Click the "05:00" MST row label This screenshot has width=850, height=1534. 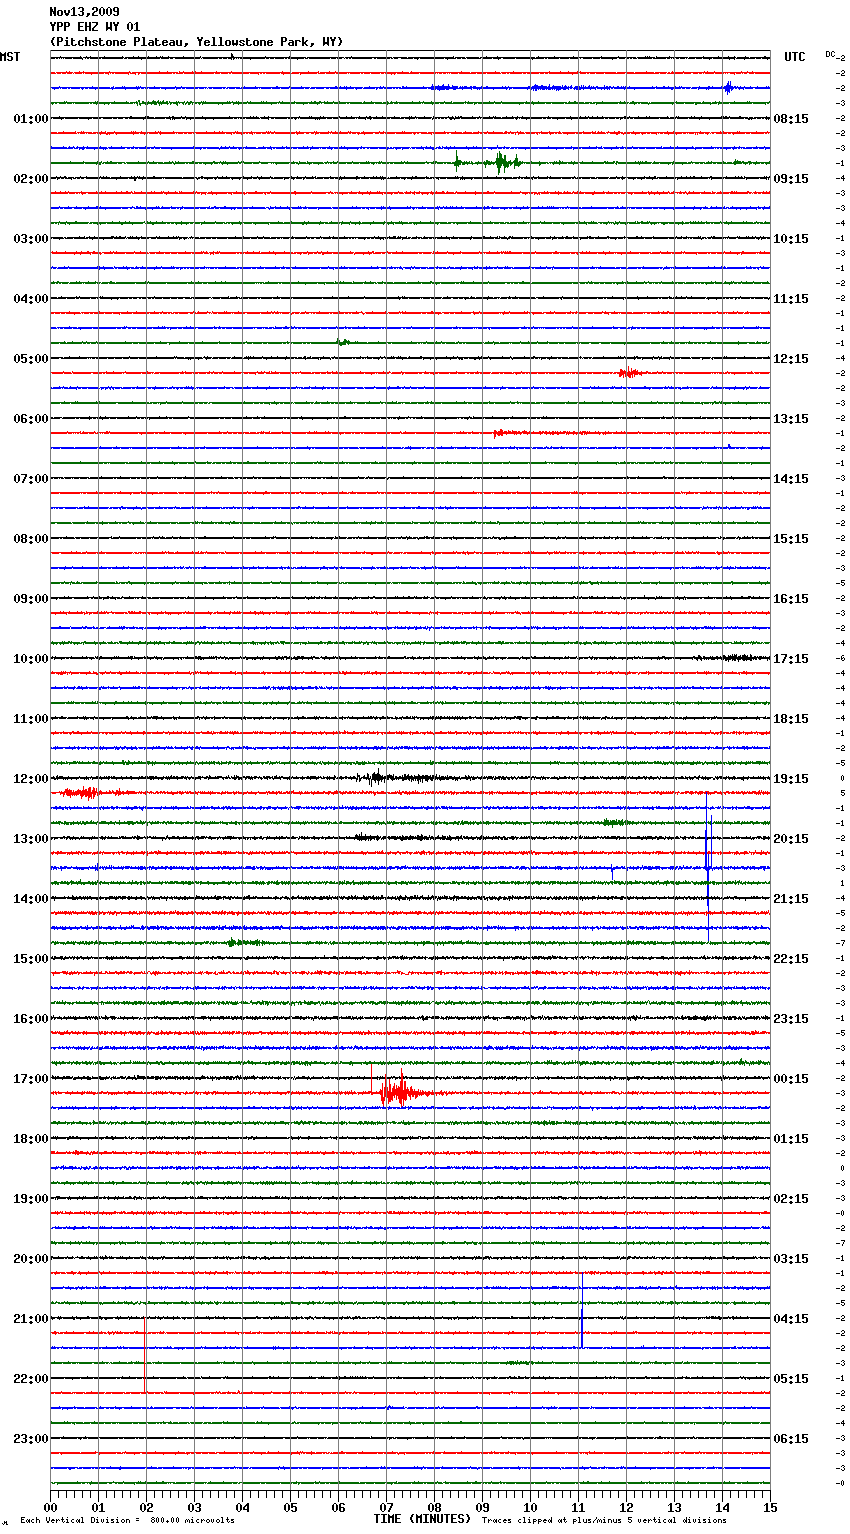[31, 359]
